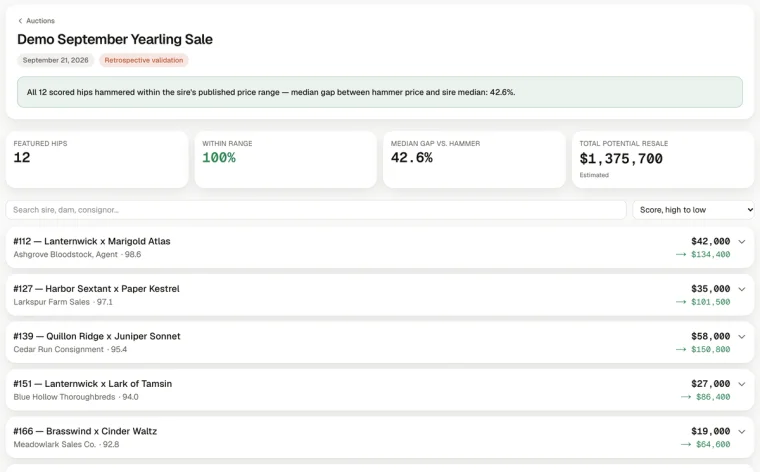760x472 pixels.
Task: Click the Within Range 100% value
Action: (x=219, y=157)
